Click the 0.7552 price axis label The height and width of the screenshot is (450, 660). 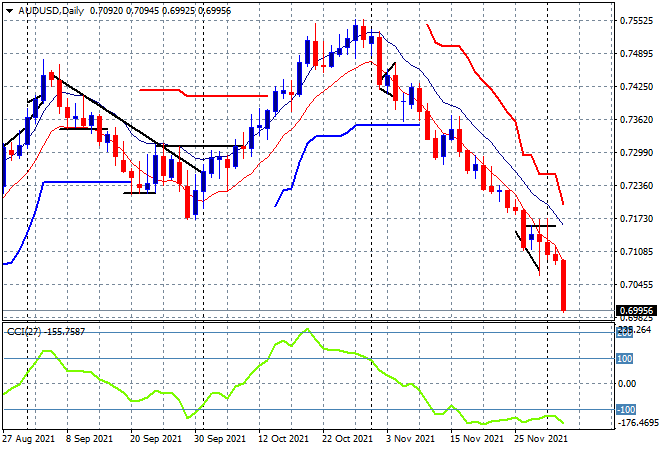[x=631, y=21]
